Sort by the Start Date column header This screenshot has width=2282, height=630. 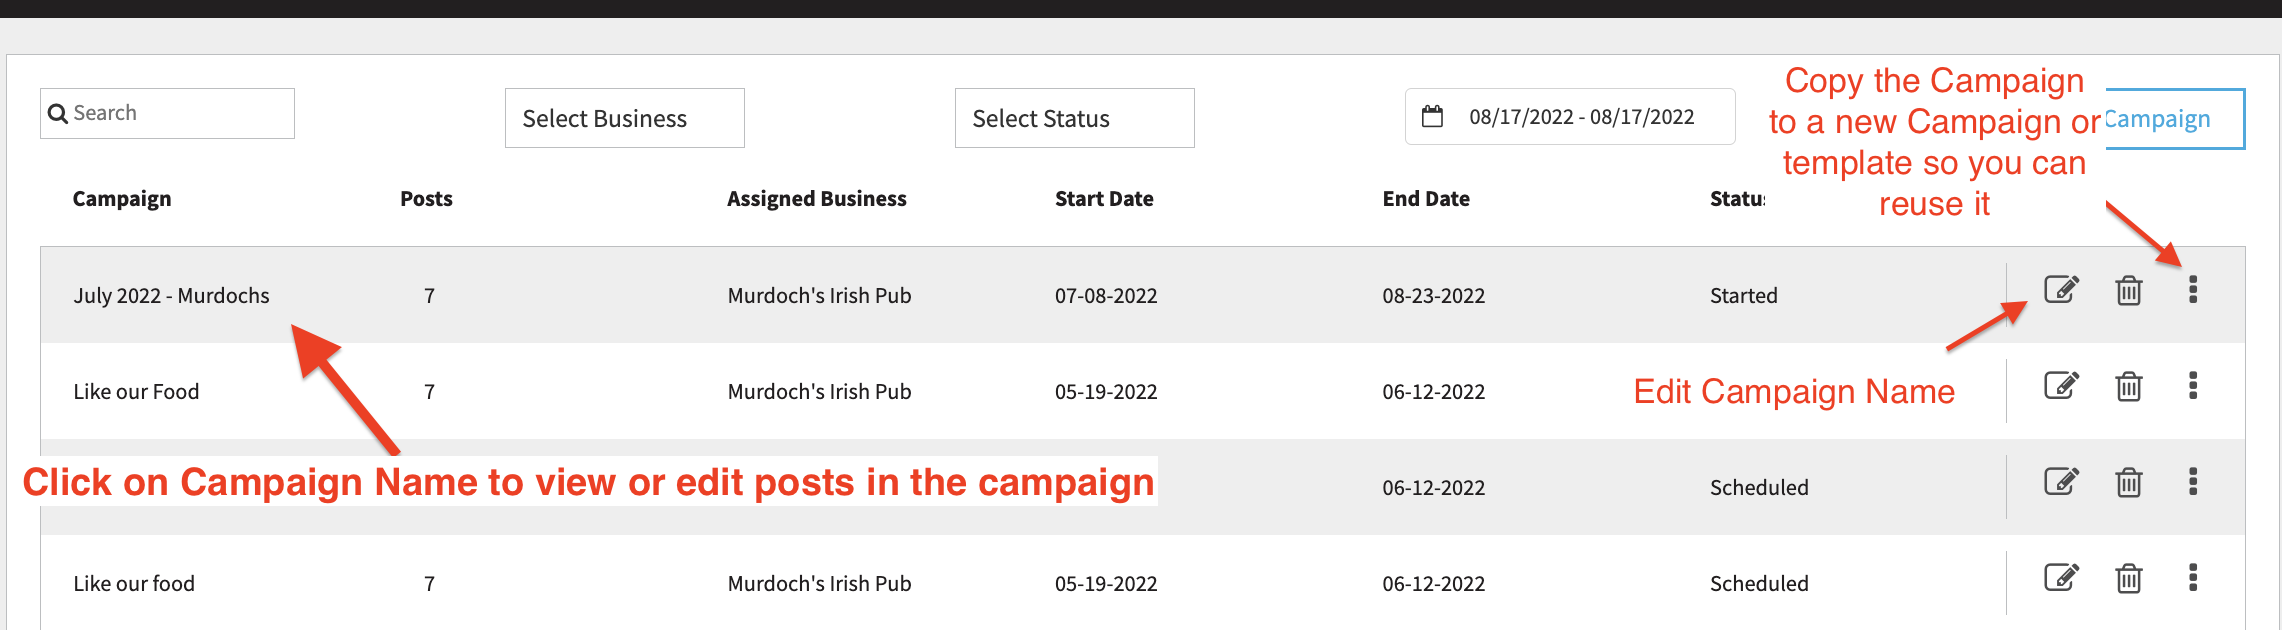point(1104,199)
